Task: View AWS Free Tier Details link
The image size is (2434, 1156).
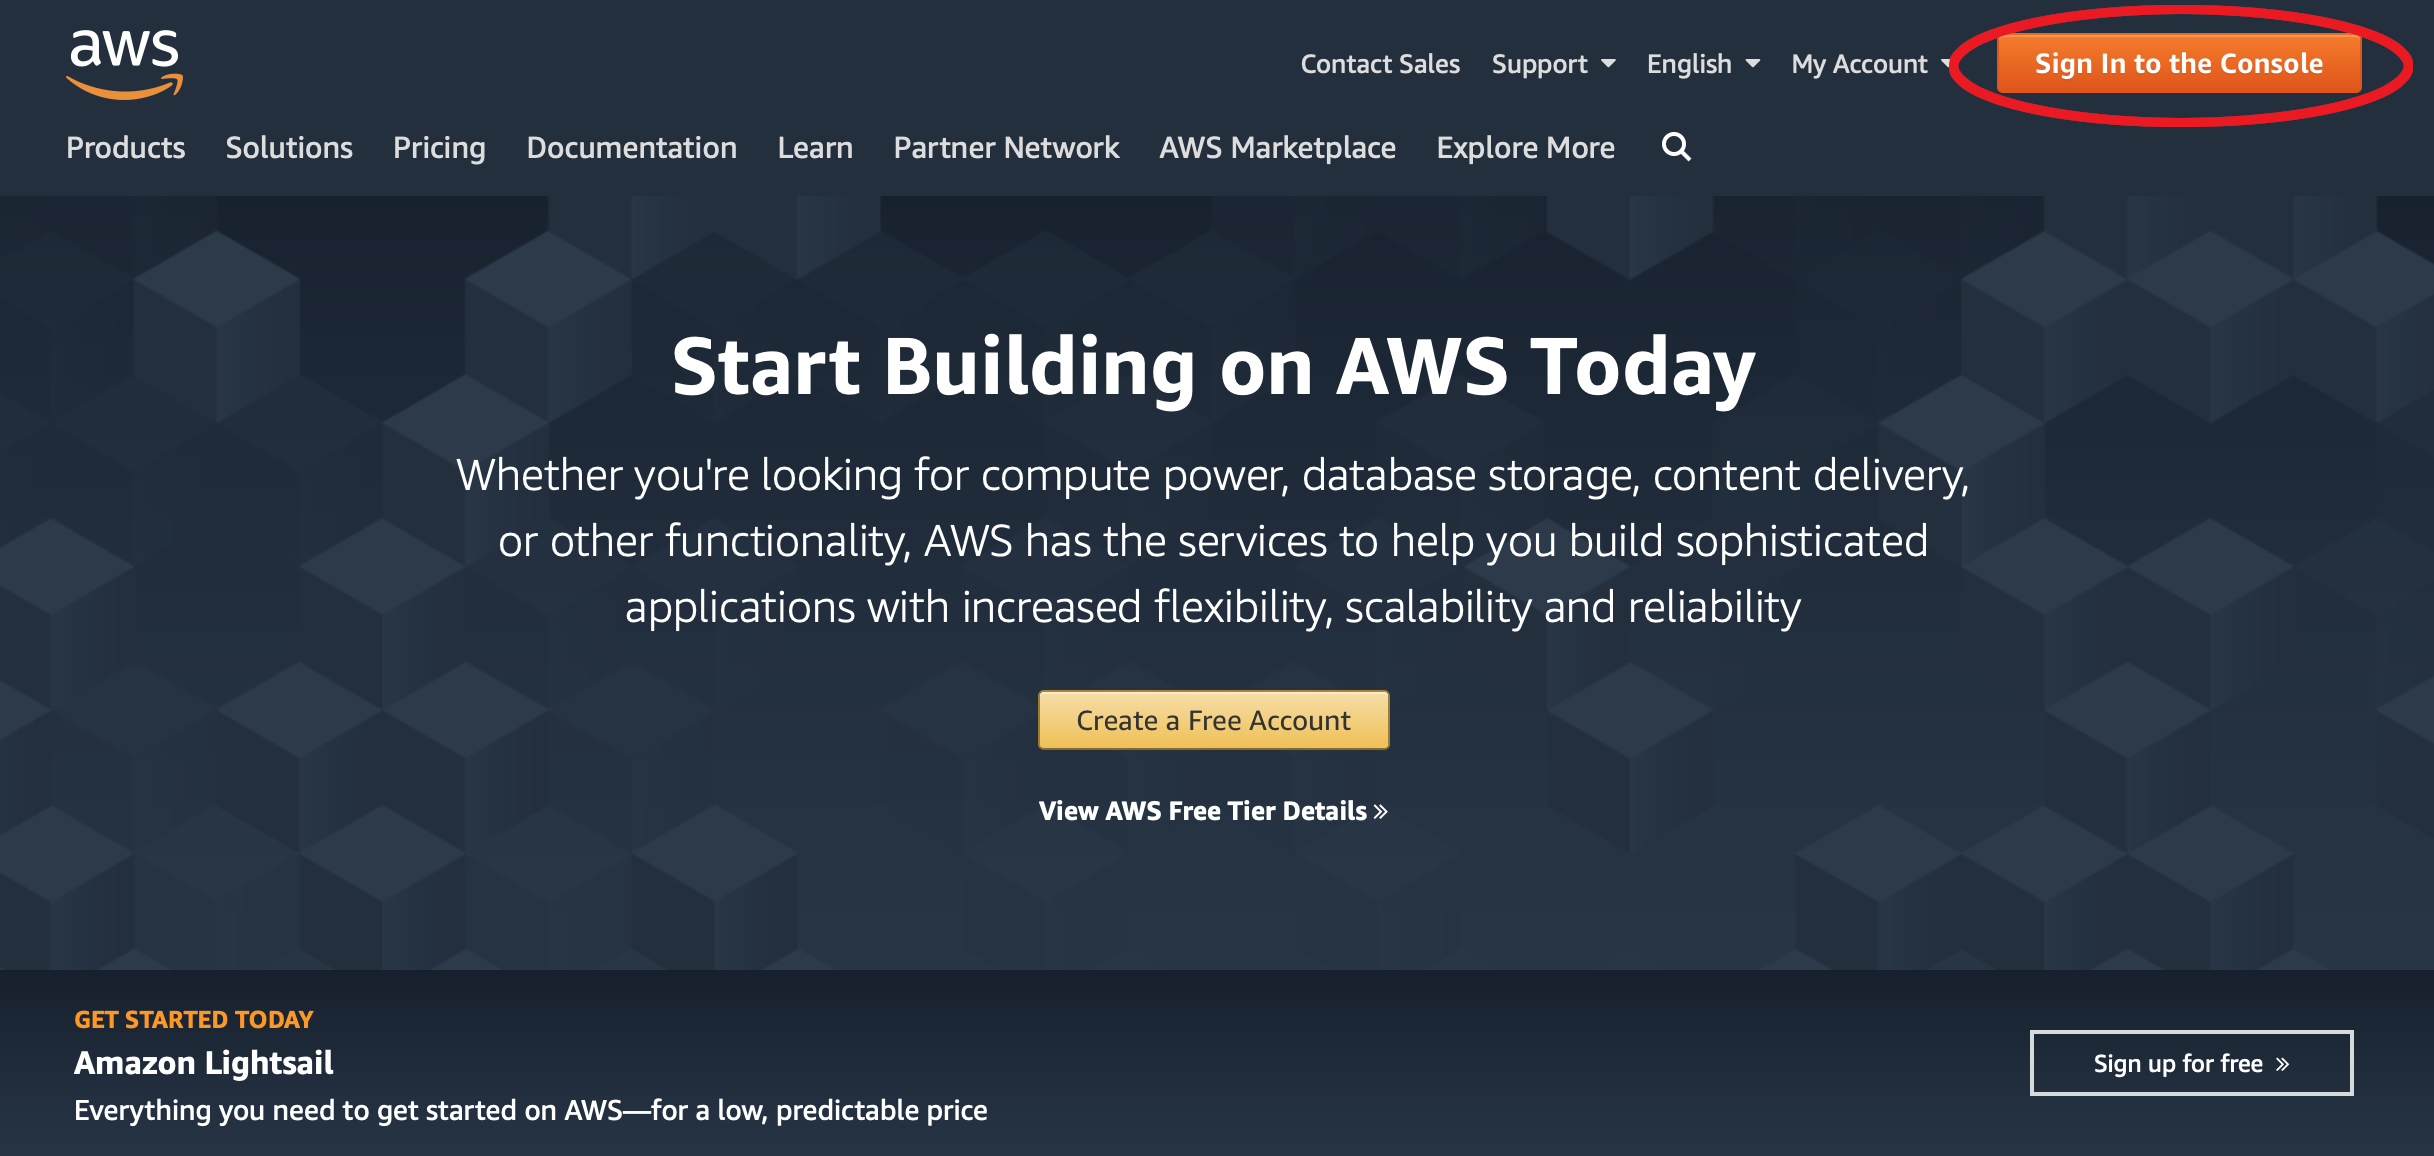Action: [x=1213, y=811]
